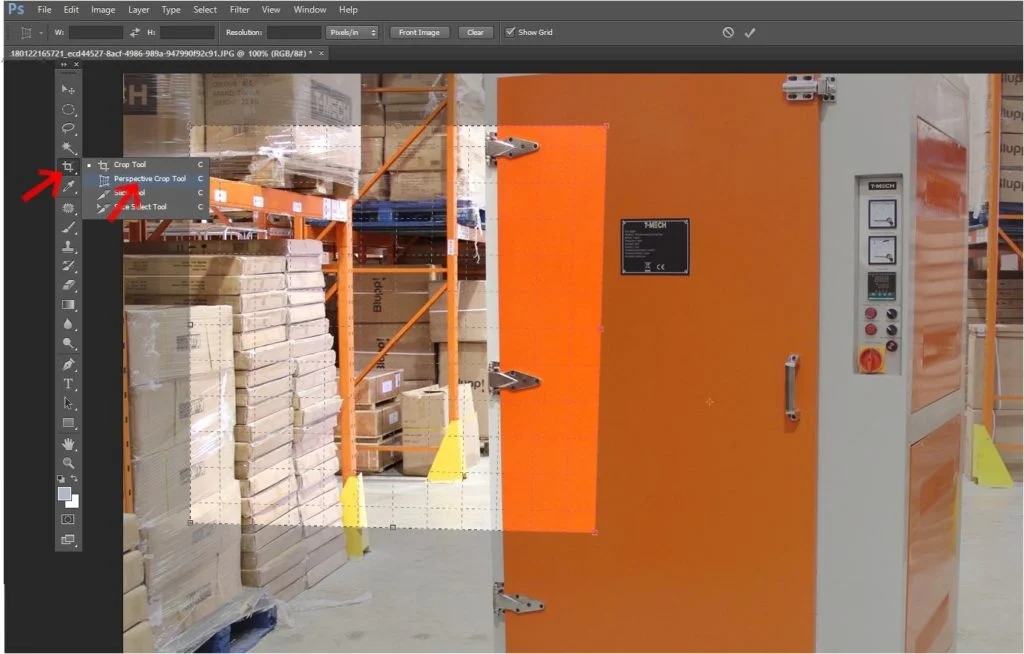Select the Brush tool

click(68, 227)
